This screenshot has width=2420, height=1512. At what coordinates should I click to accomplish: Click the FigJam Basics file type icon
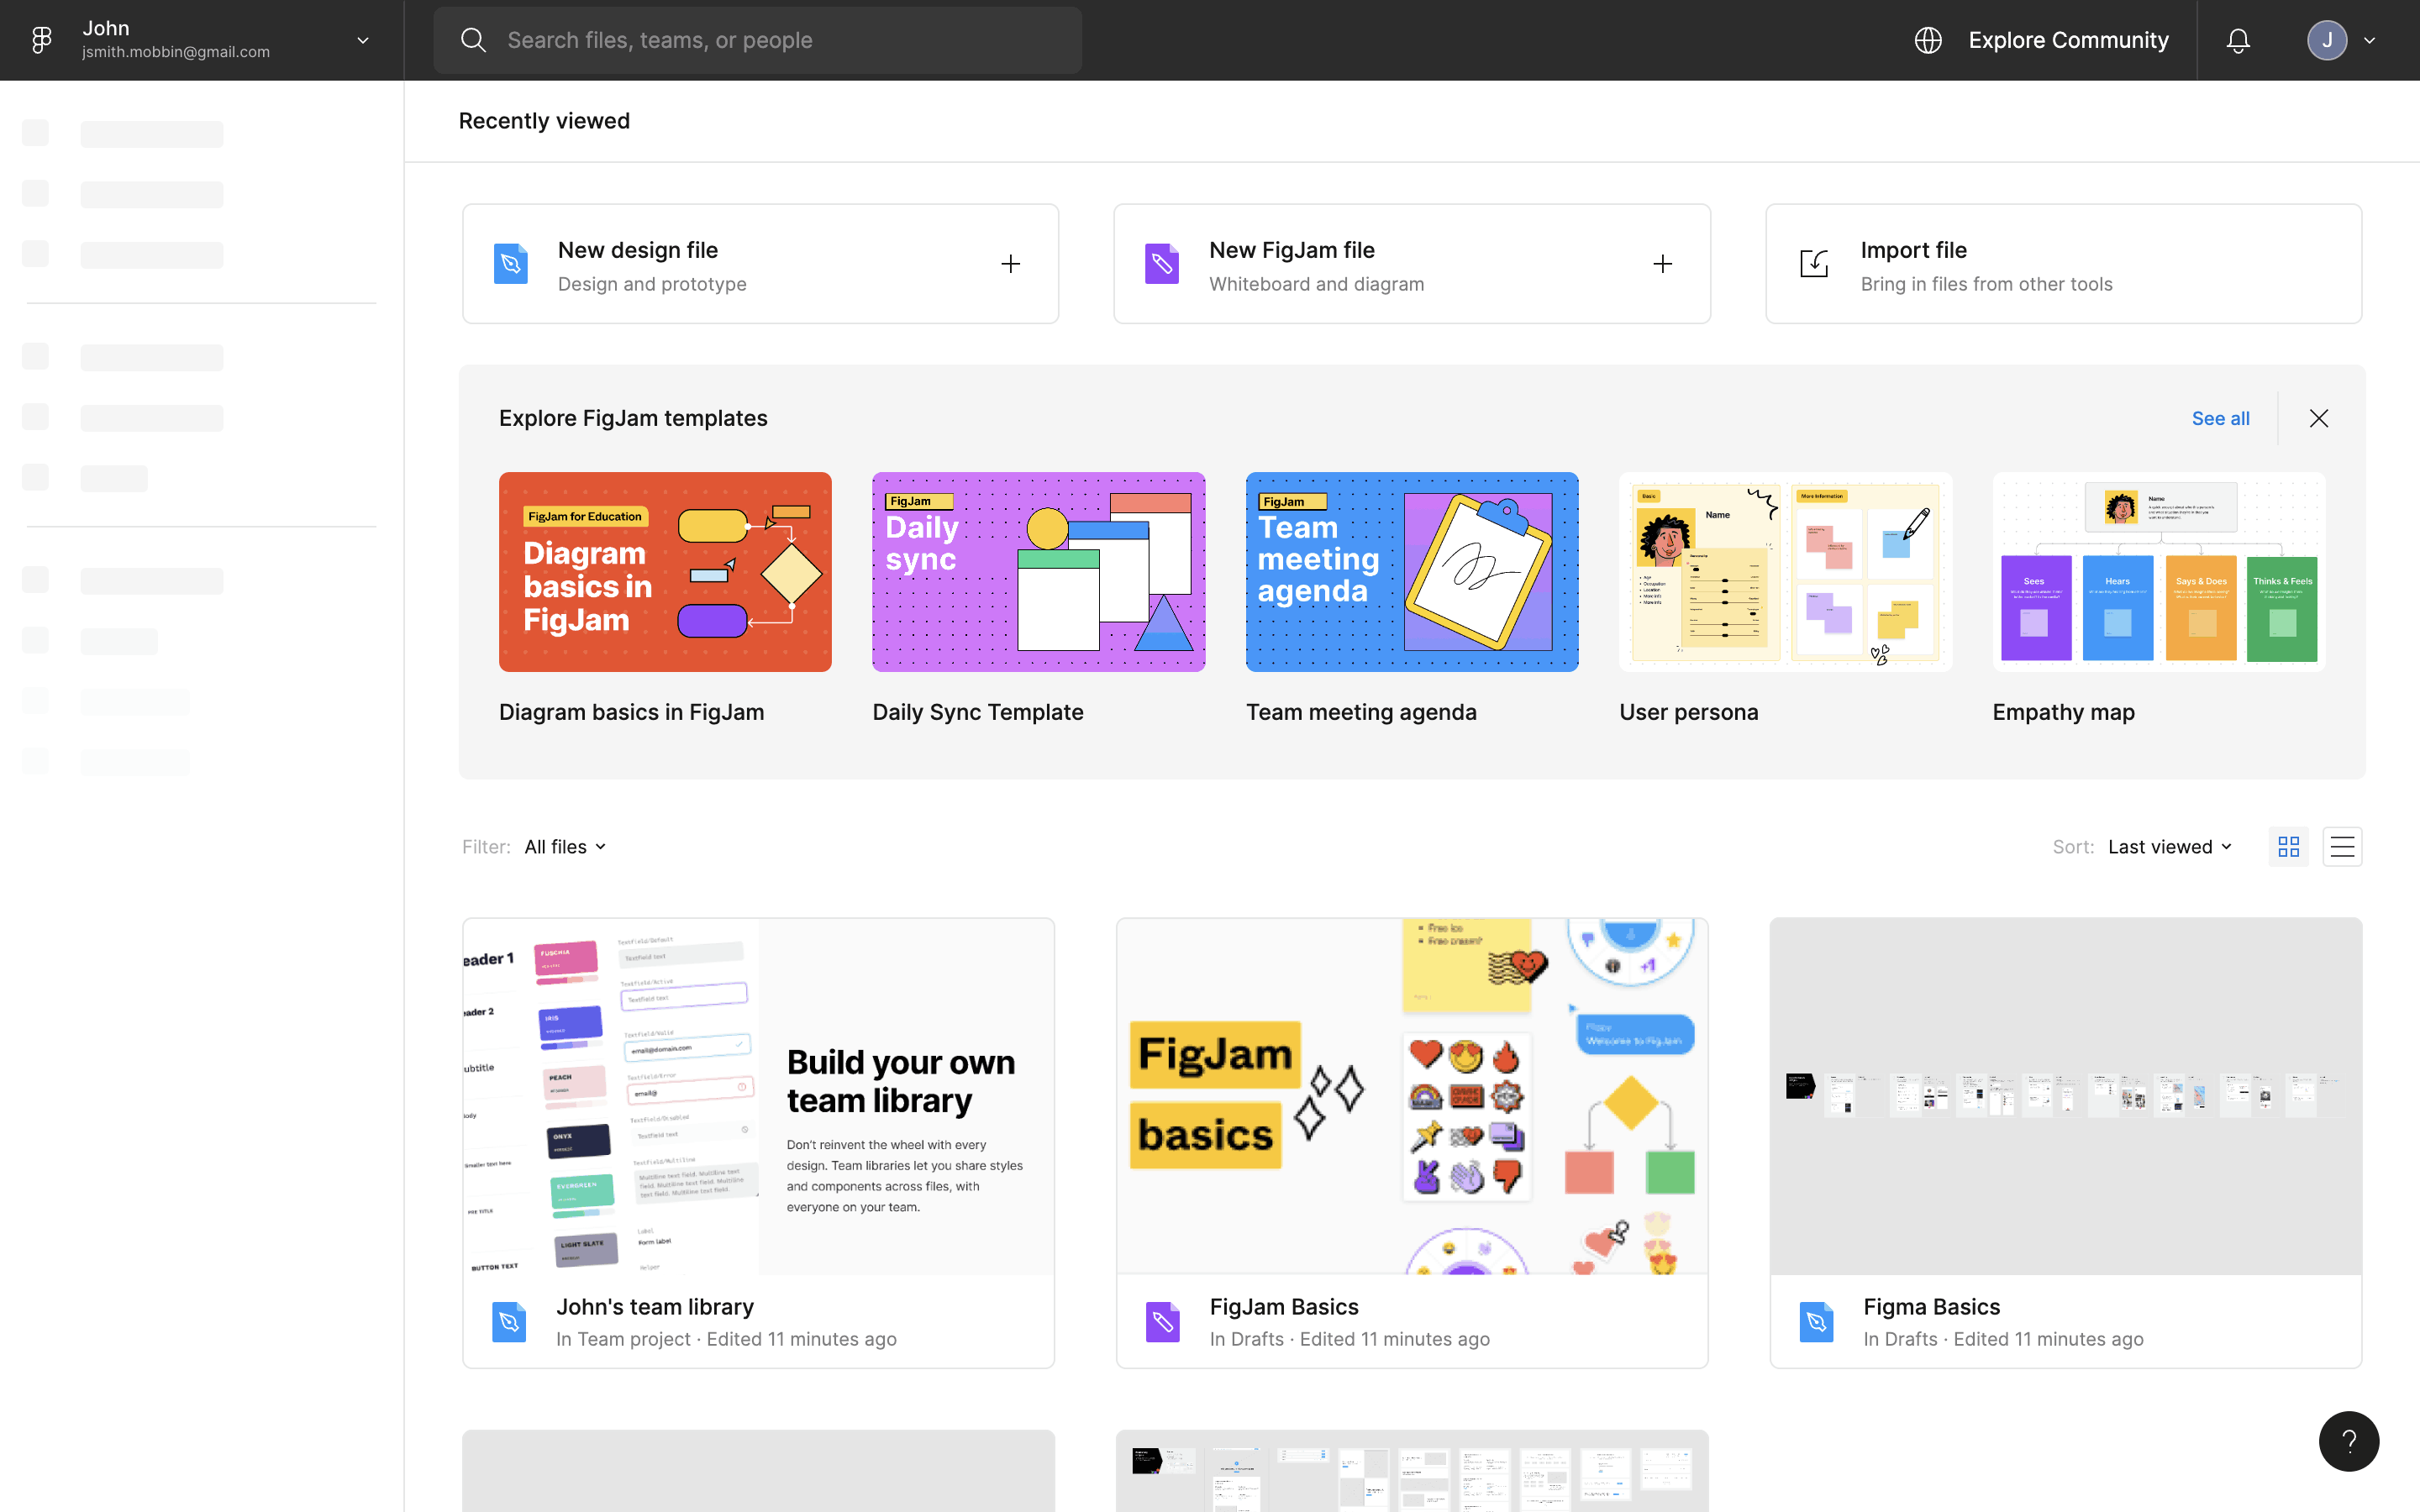tap(1162, 1322)
